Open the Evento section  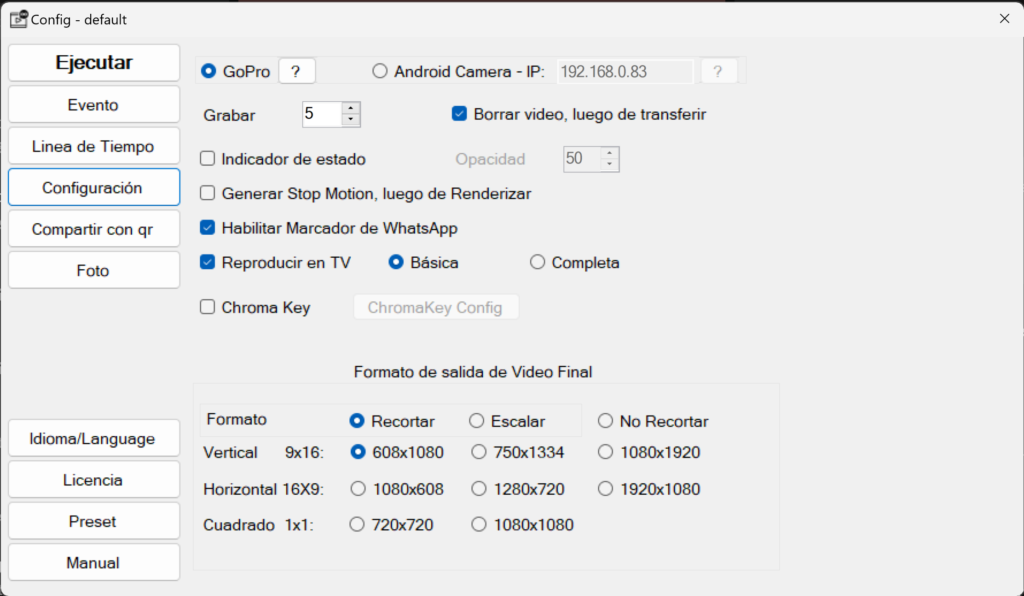93,105
